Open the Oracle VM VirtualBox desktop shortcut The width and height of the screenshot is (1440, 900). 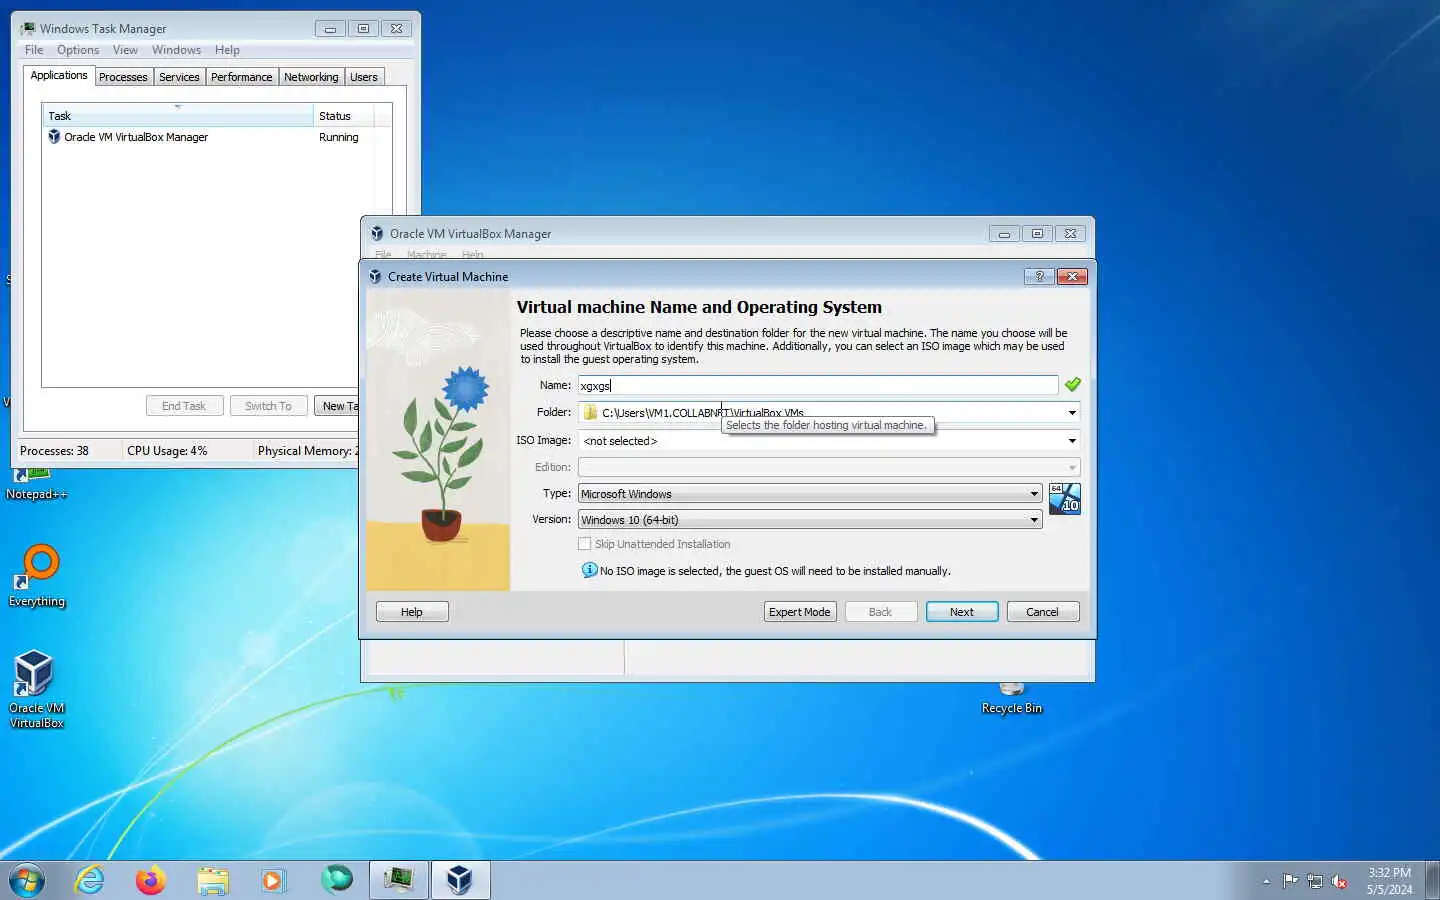(36, 688)
